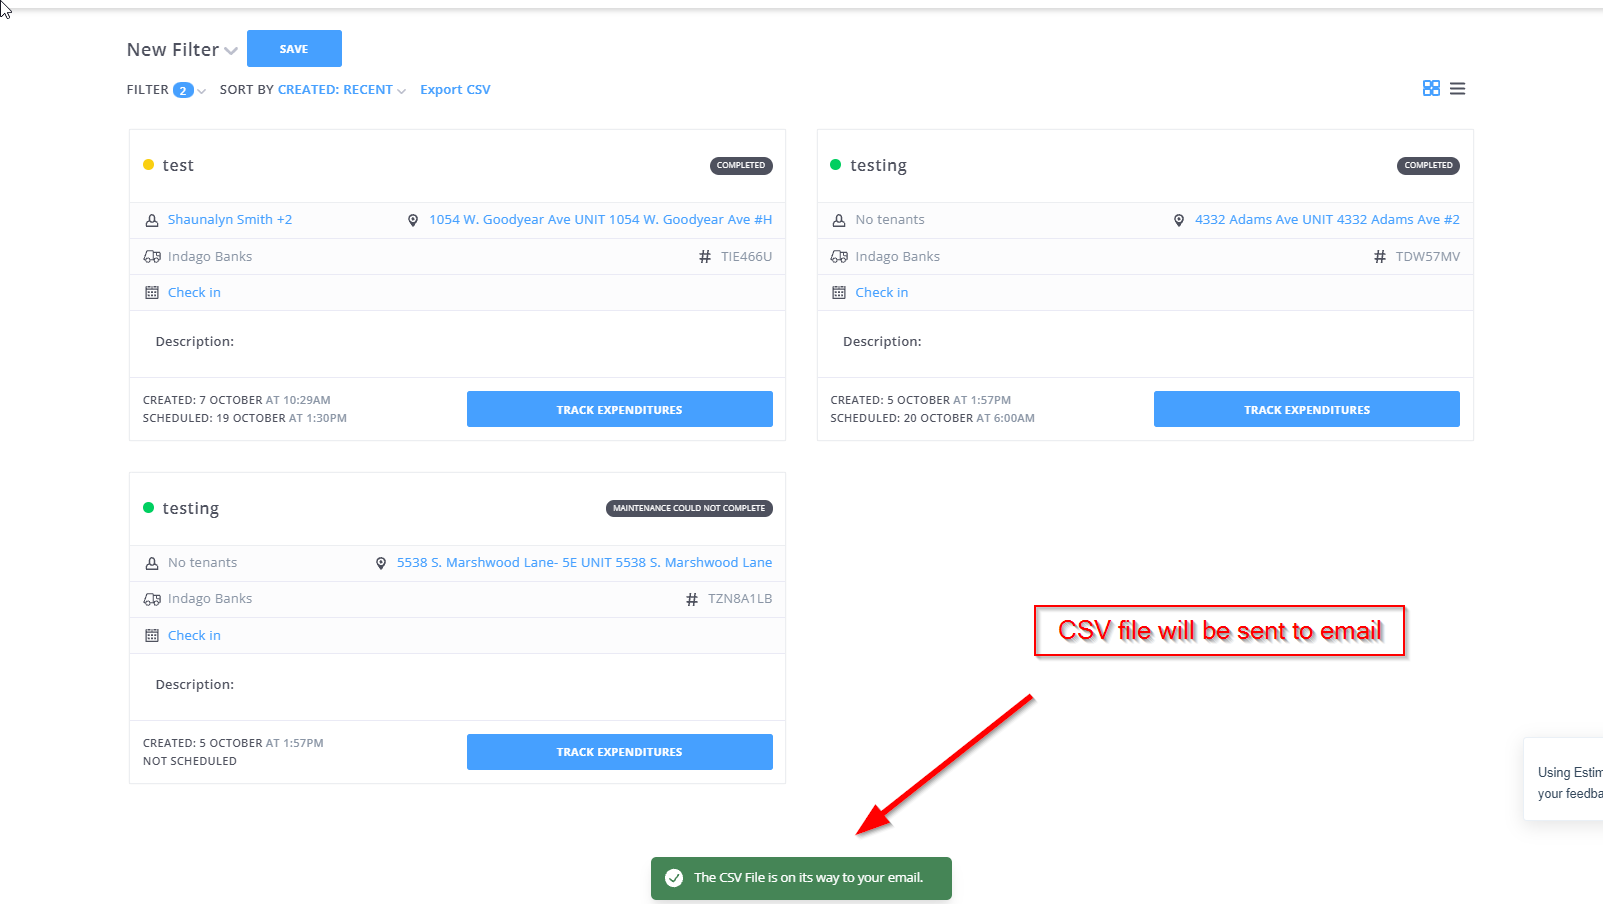Viewport: 1603px width, 904px height.
Task: Click MAINTENANCE COULD NOT COMPLETE status badge
Action: pyautogui.click(x=689, y=508)
